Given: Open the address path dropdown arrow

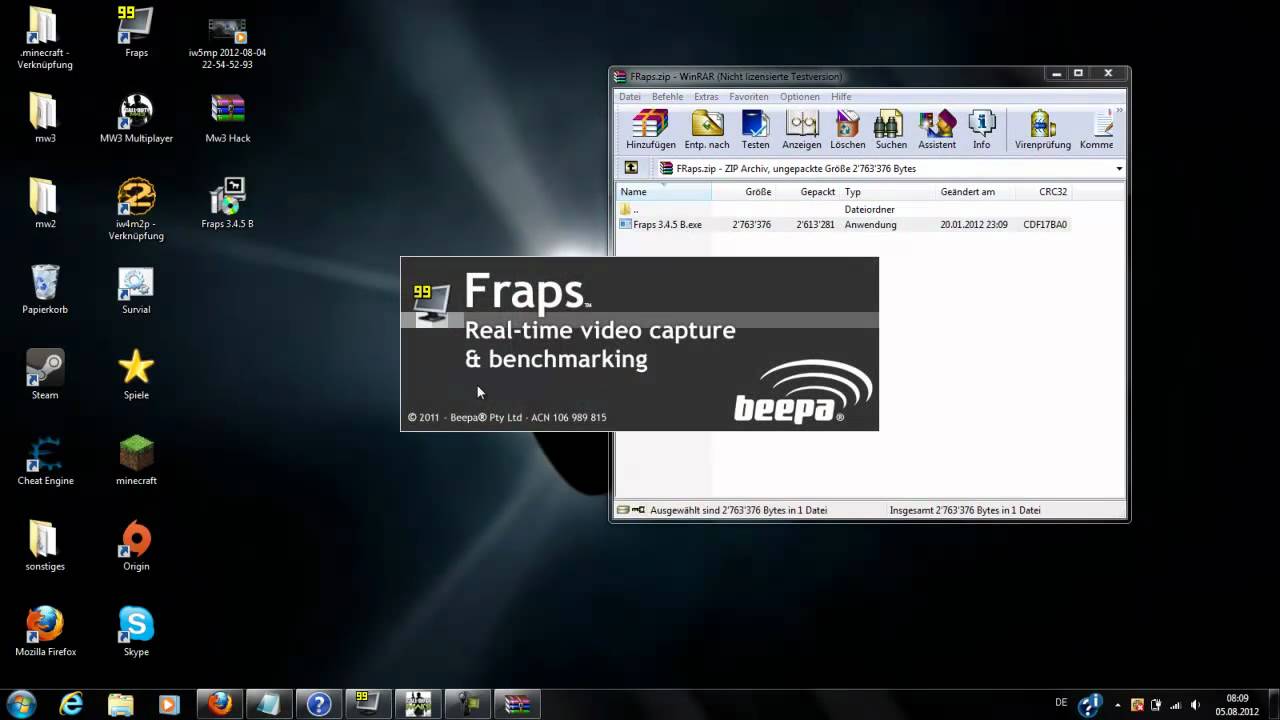Looking at the screenshot, I should [1119, 169].
